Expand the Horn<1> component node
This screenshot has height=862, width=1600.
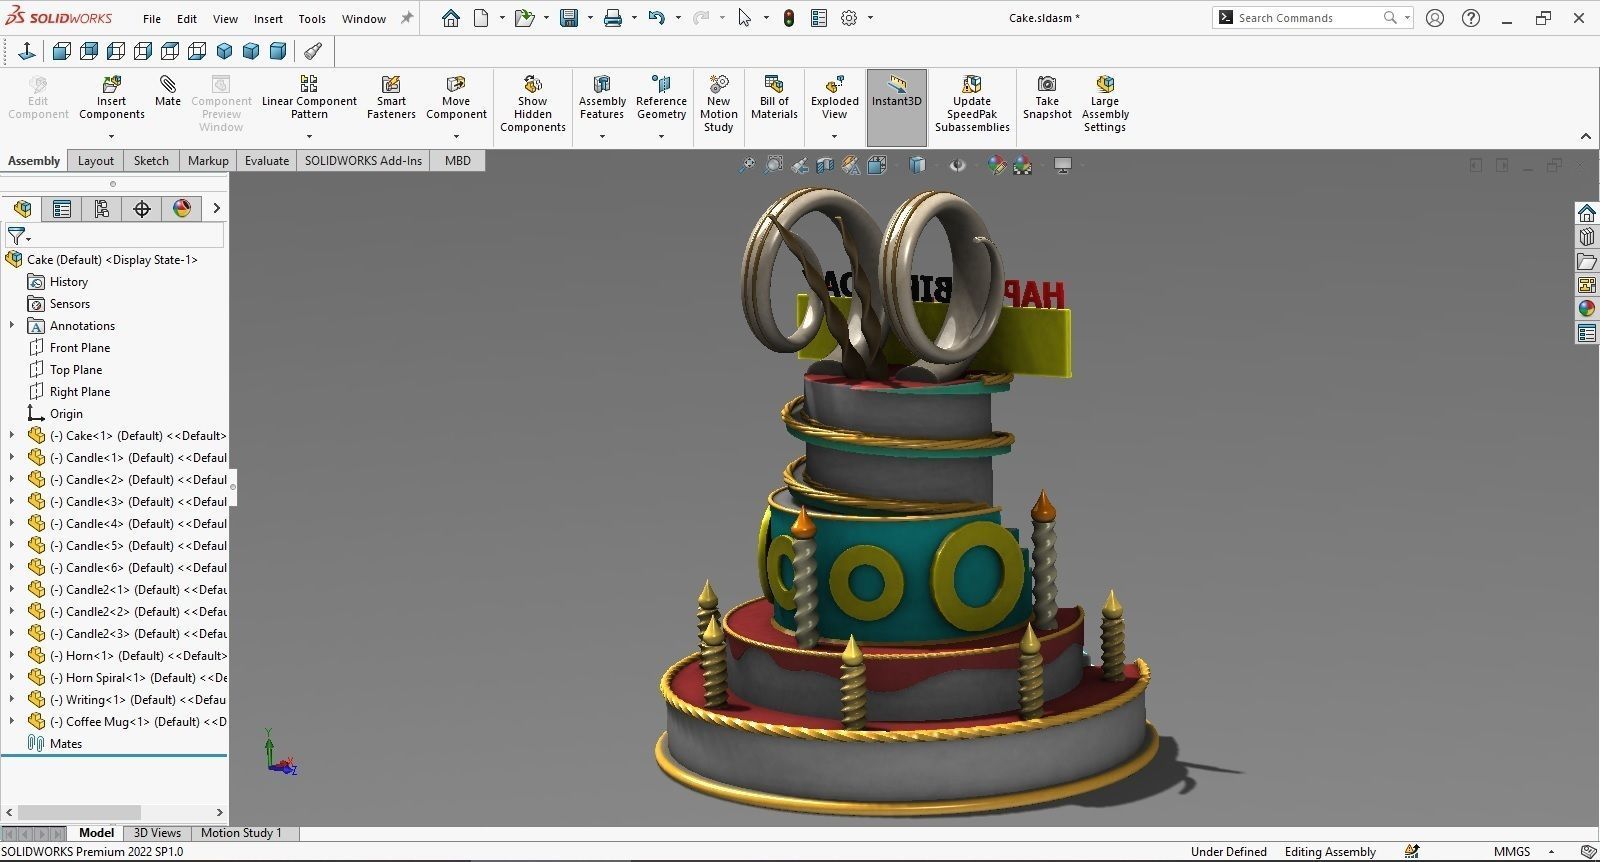coord(12,656)
